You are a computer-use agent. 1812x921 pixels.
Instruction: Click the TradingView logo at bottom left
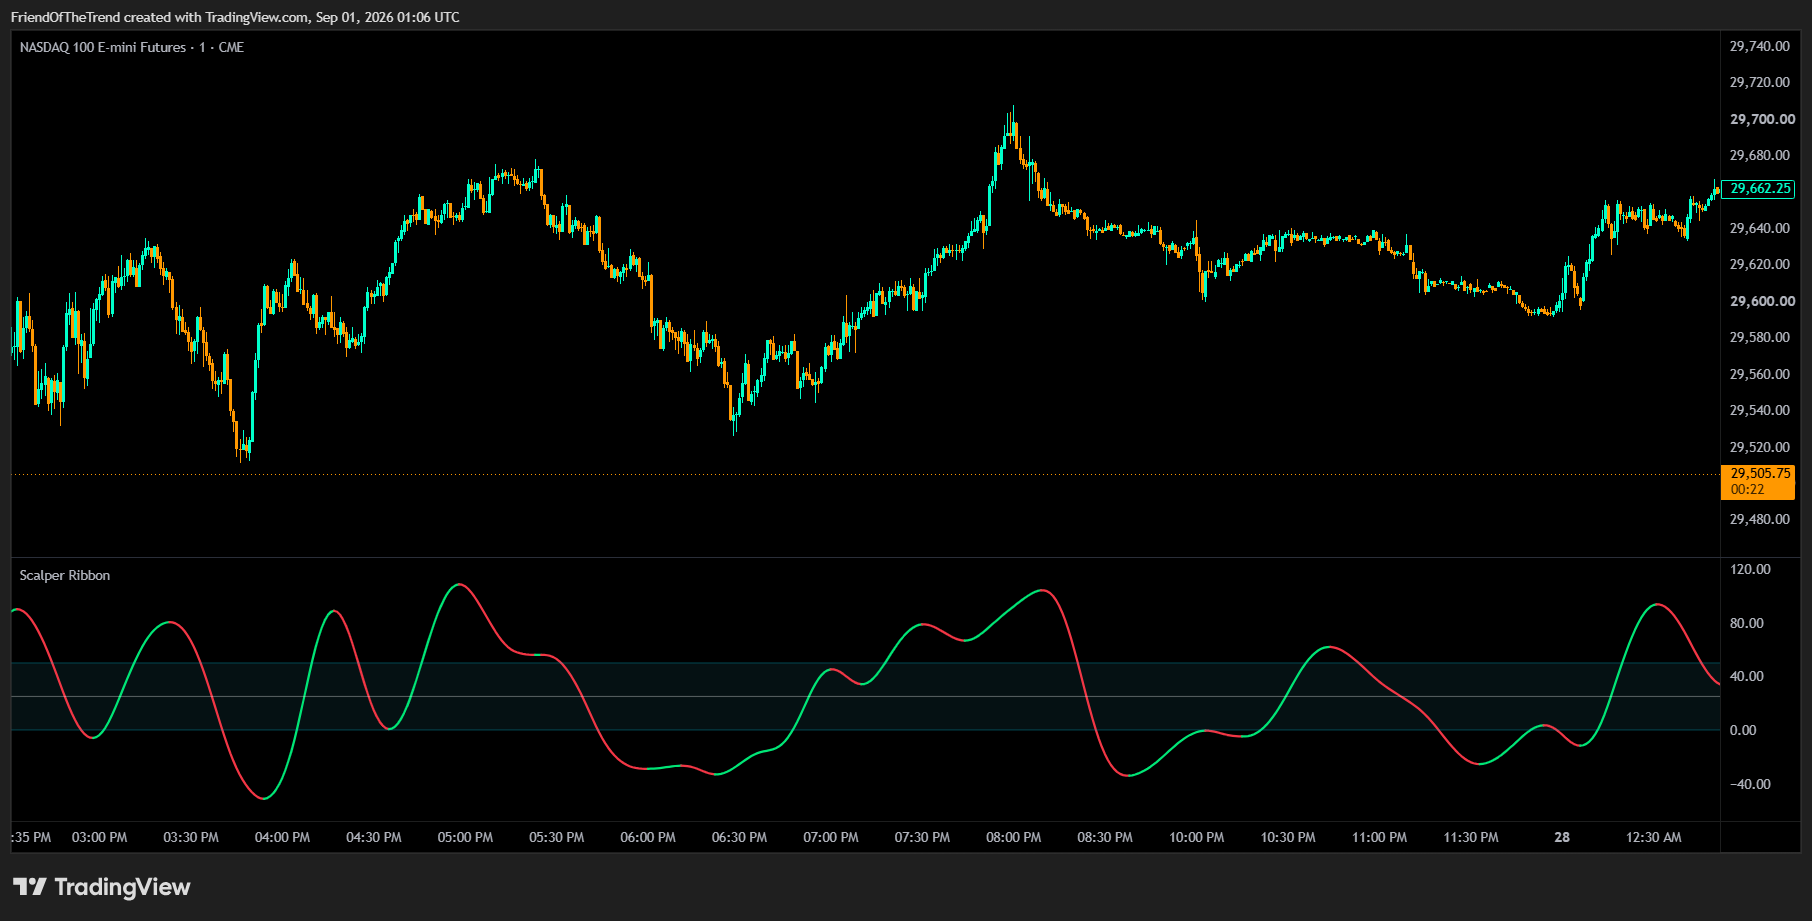coord(101,887)
